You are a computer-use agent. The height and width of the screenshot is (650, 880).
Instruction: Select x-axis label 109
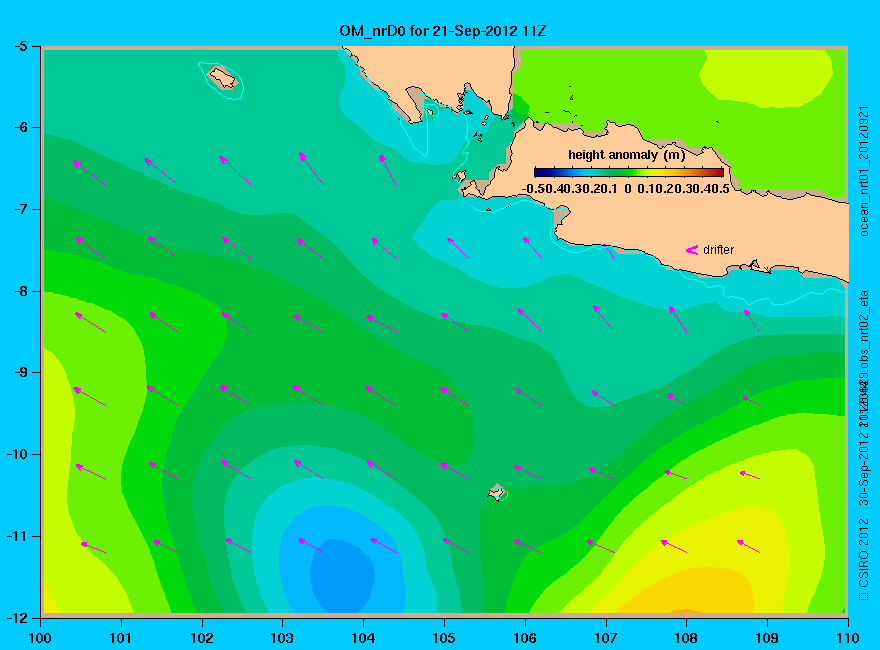767,638
